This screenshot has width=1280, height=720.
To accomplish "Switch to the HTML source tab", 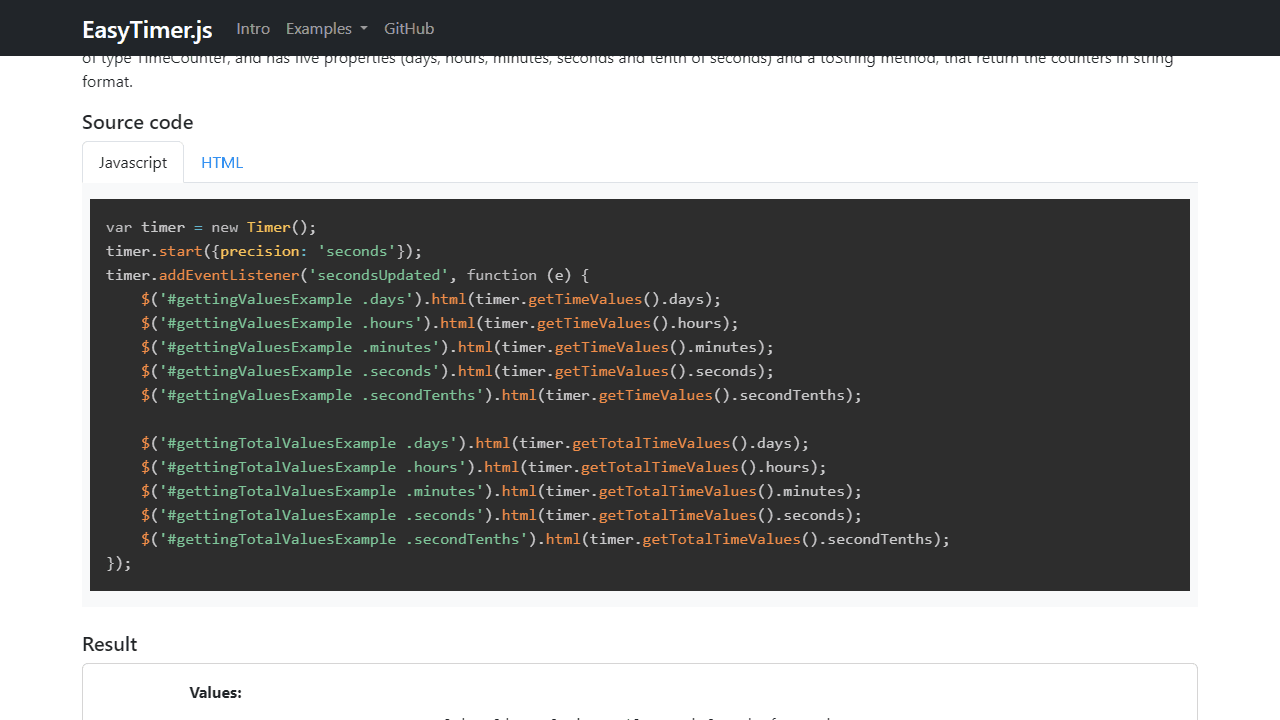I will (x=222, y=162).
